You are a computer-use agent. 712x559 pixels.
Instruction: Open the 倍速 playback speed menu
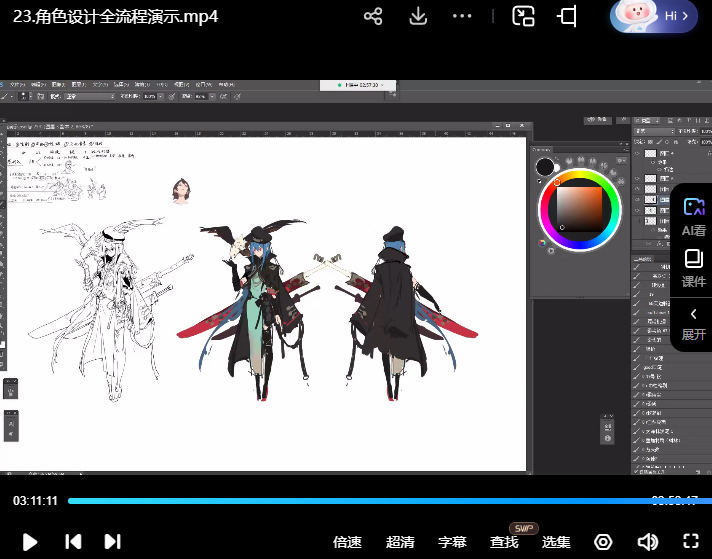coord(347,542)
